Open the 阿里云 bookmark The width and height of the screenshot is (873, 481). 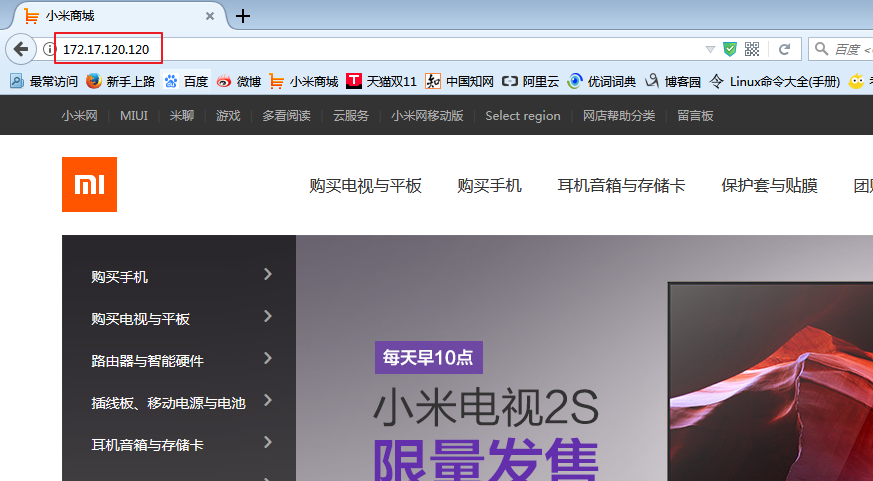531,81
